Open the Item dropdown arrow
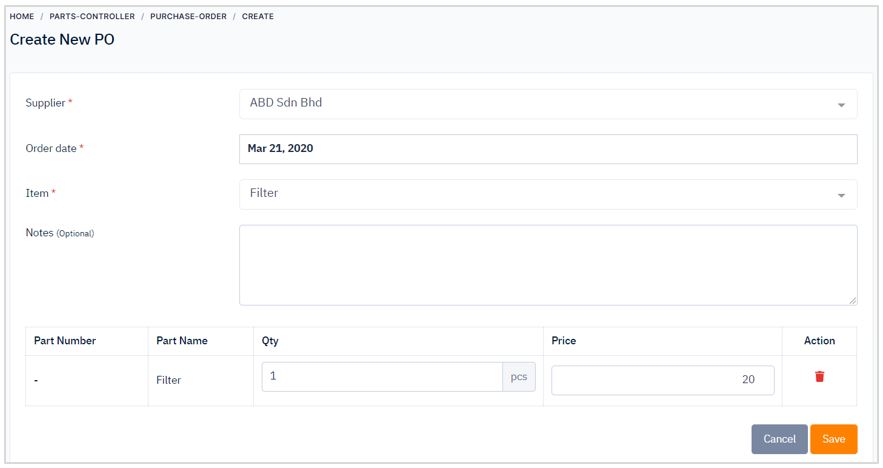 point(841,195)
